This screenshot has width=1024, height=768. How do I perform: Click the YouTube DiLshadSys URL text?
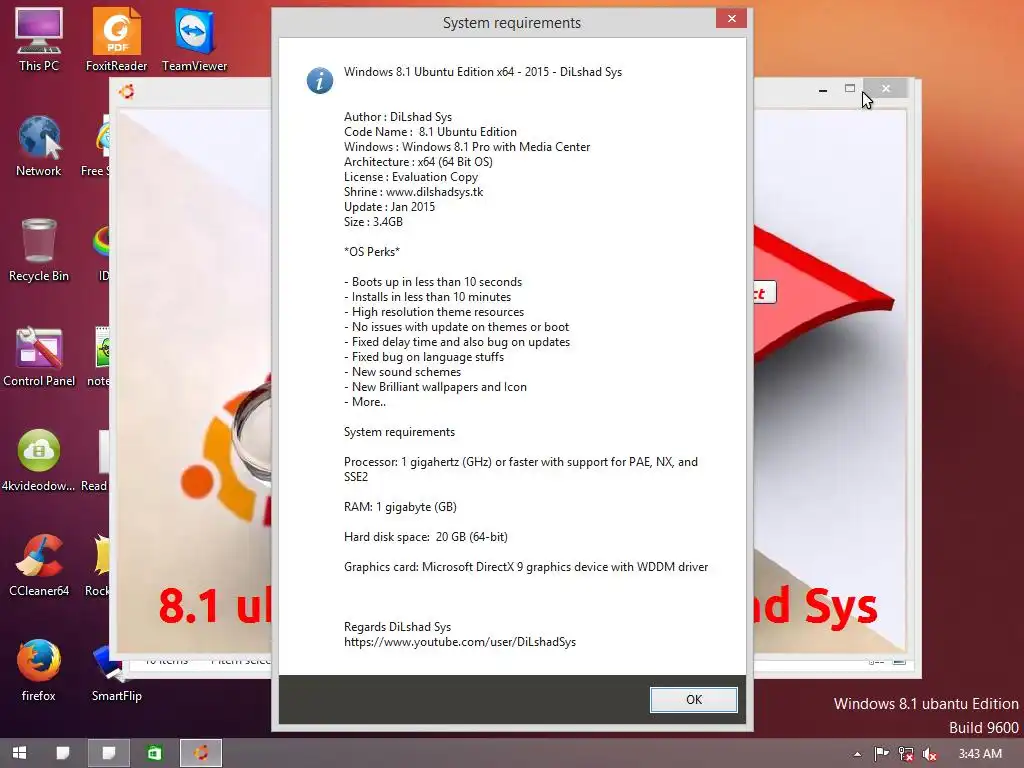(x=460, y=642)
